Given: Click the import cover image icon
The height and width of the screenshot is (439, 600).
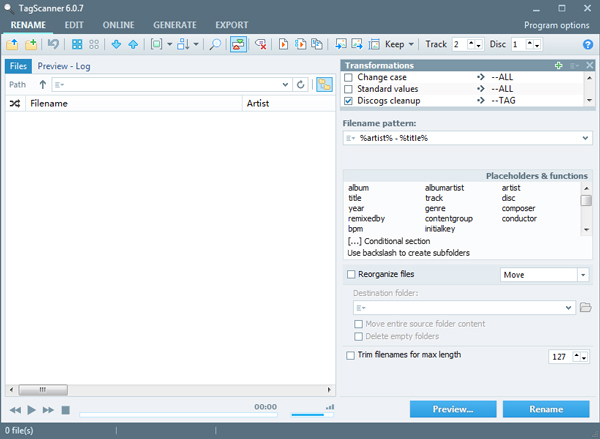Looking at the screenshot, I should pos(340,44).
